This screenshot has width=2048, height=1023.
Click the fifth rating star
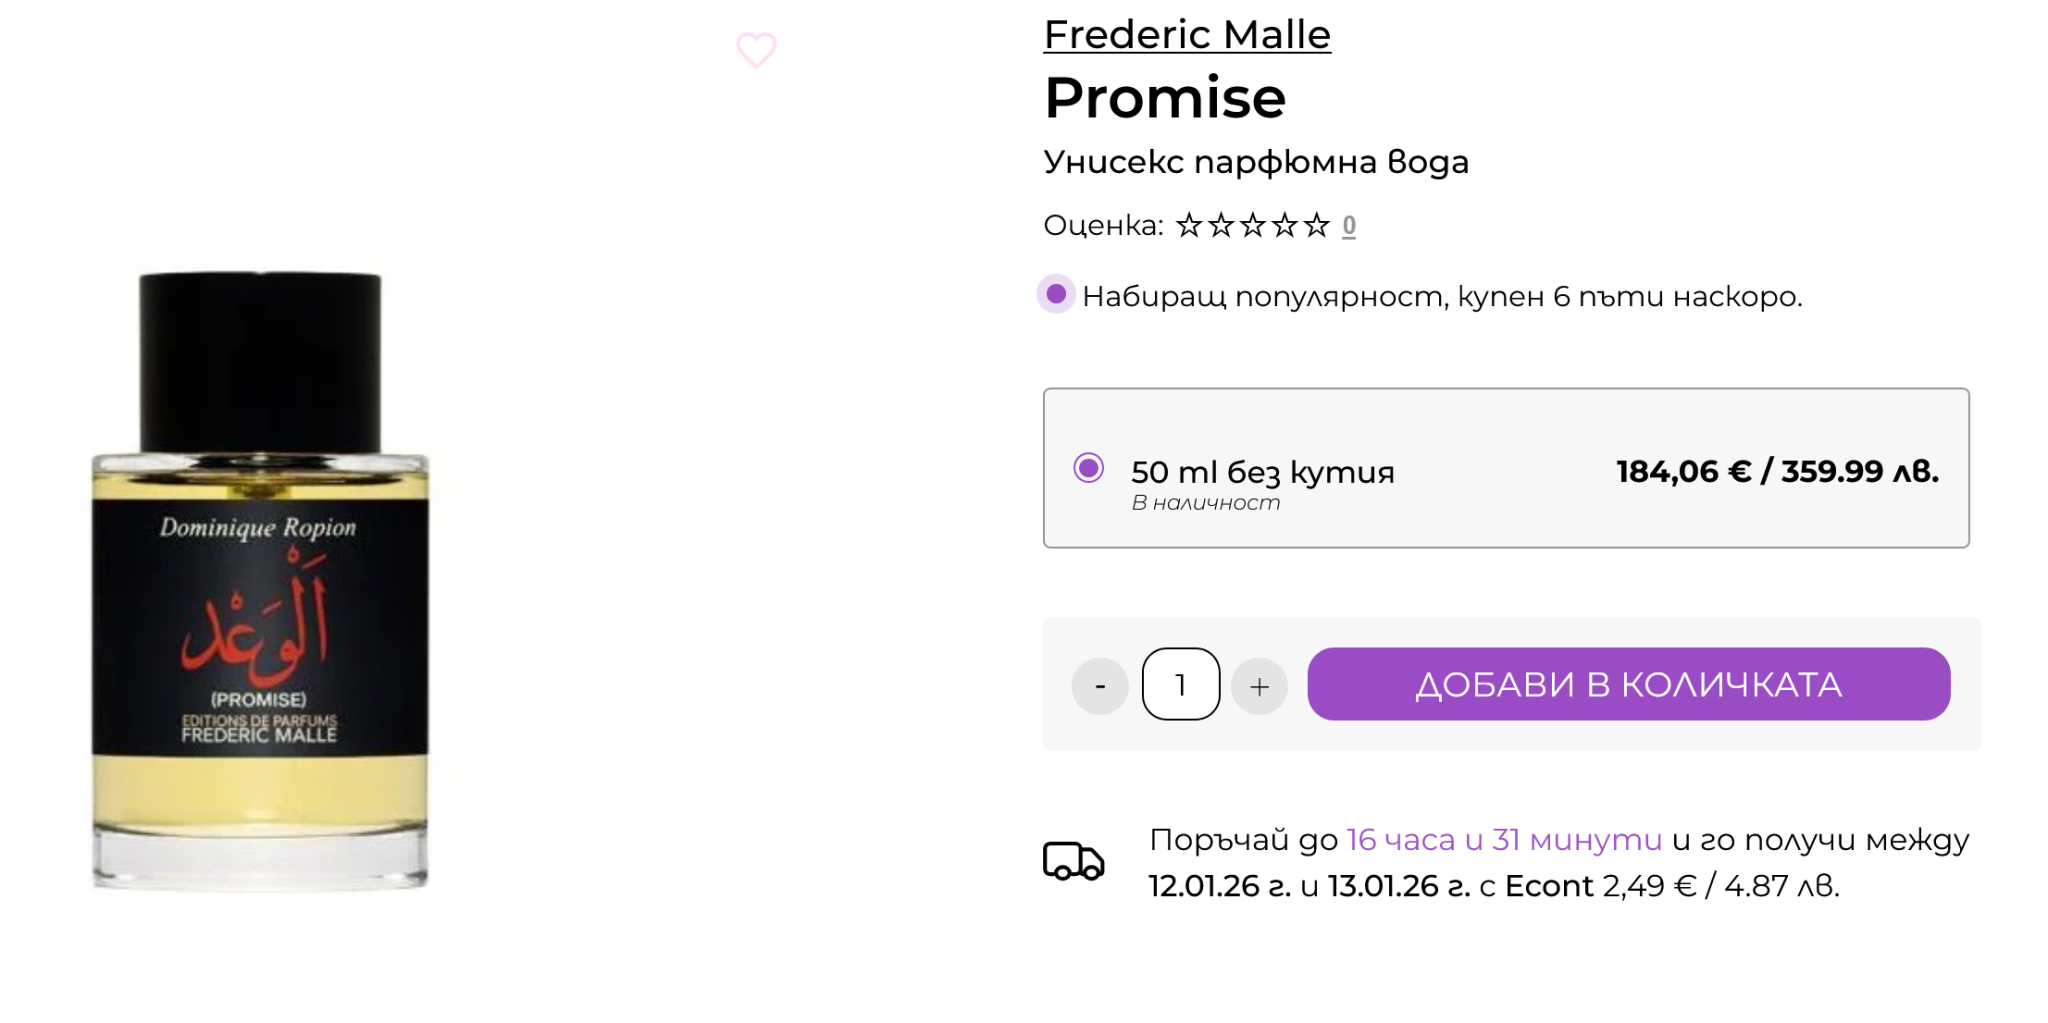tap(1316, 226)
